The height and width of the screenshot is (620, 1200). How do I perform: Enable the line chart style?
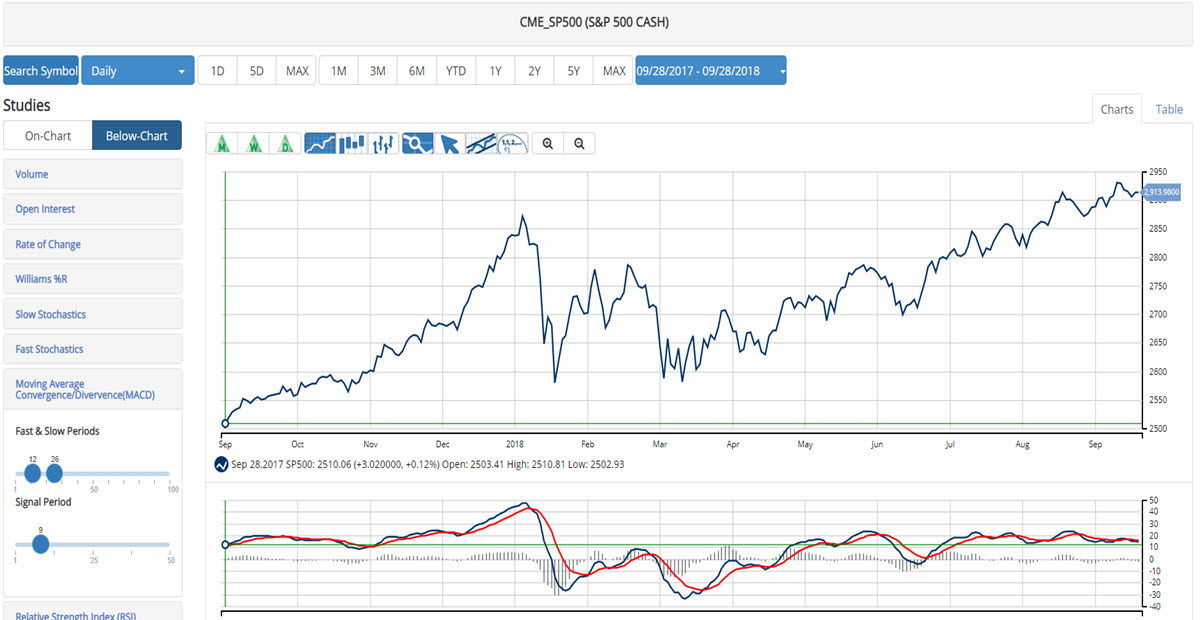tap(320, 143)
